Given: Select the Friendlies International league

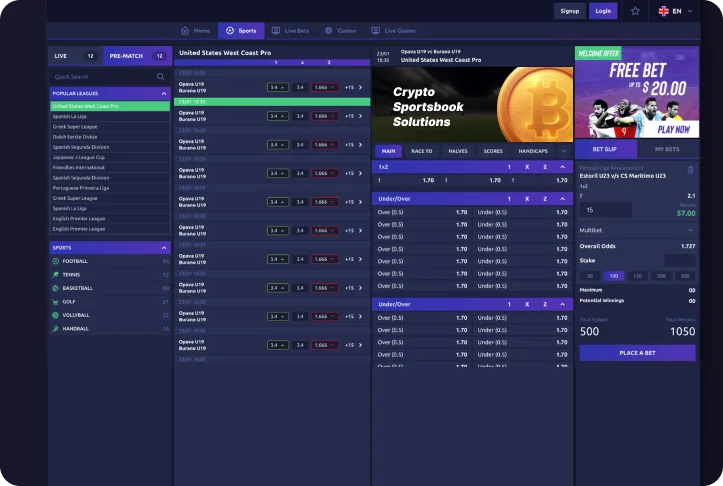Looking at the screenshot, I should [x=110, y=167].
